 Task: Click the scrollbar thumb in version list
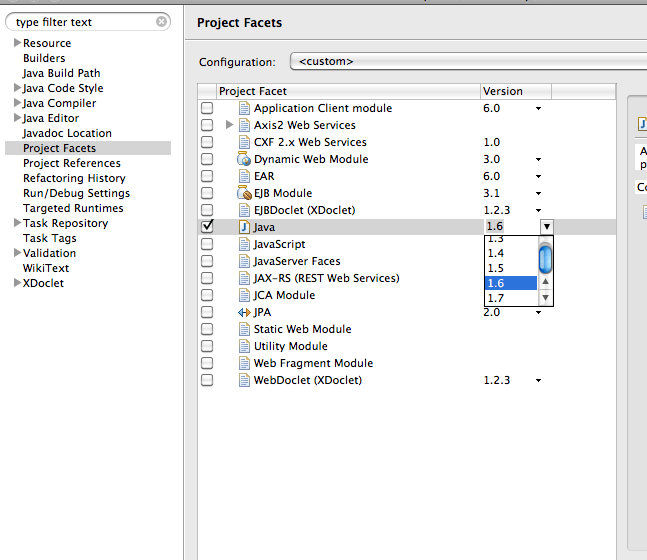pos(545,259)
